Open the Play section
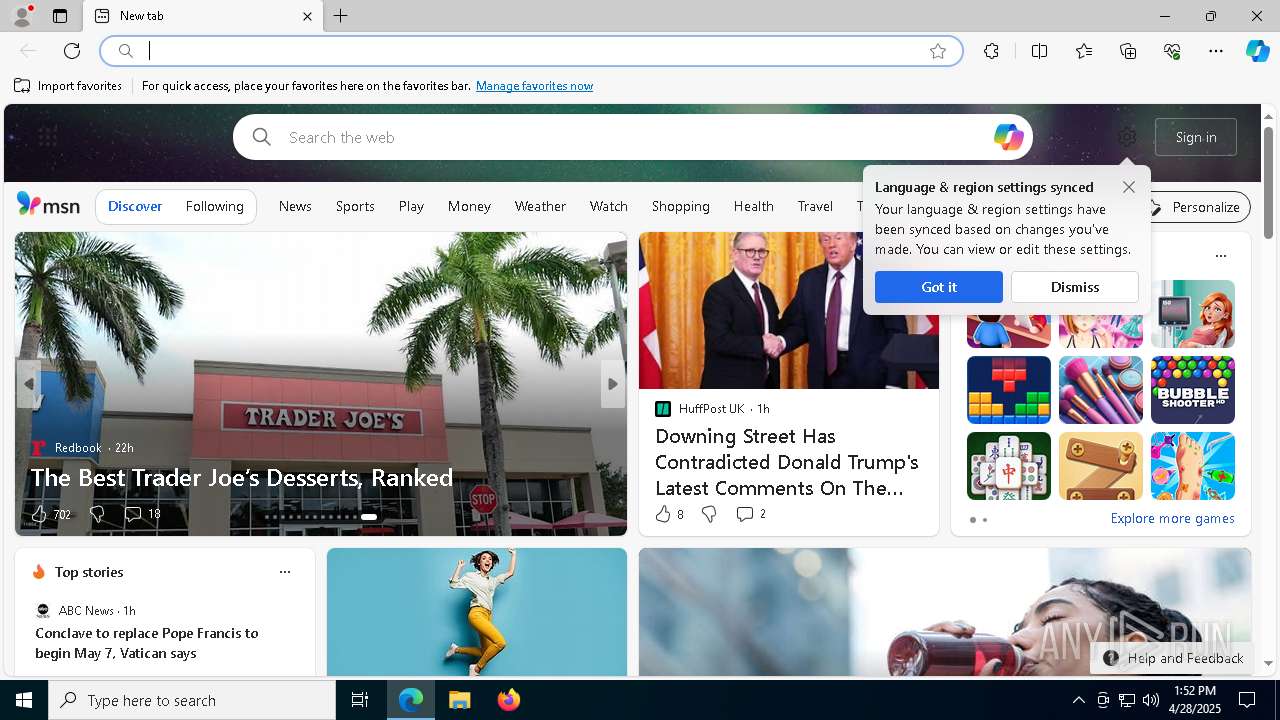Screen dimensions: 1280x720 [x=411, y=206]
